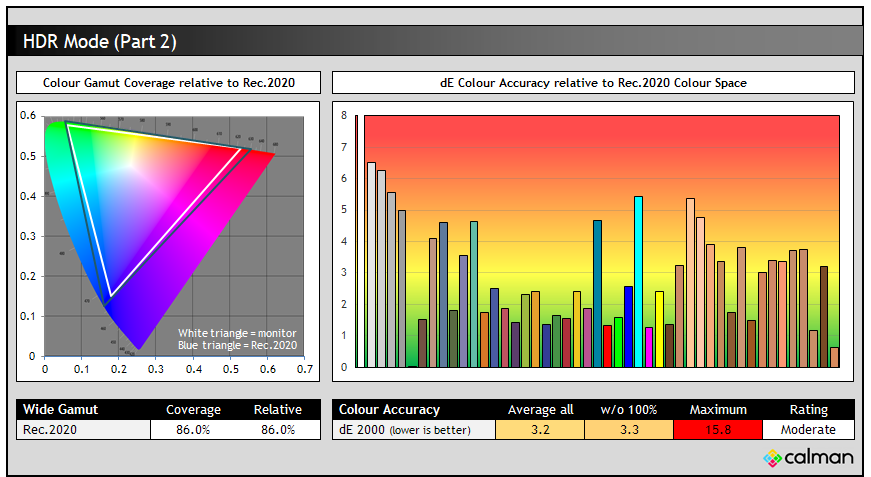
Task: Click the bright magenta bar in the dE chart
Action: point(649,347)
